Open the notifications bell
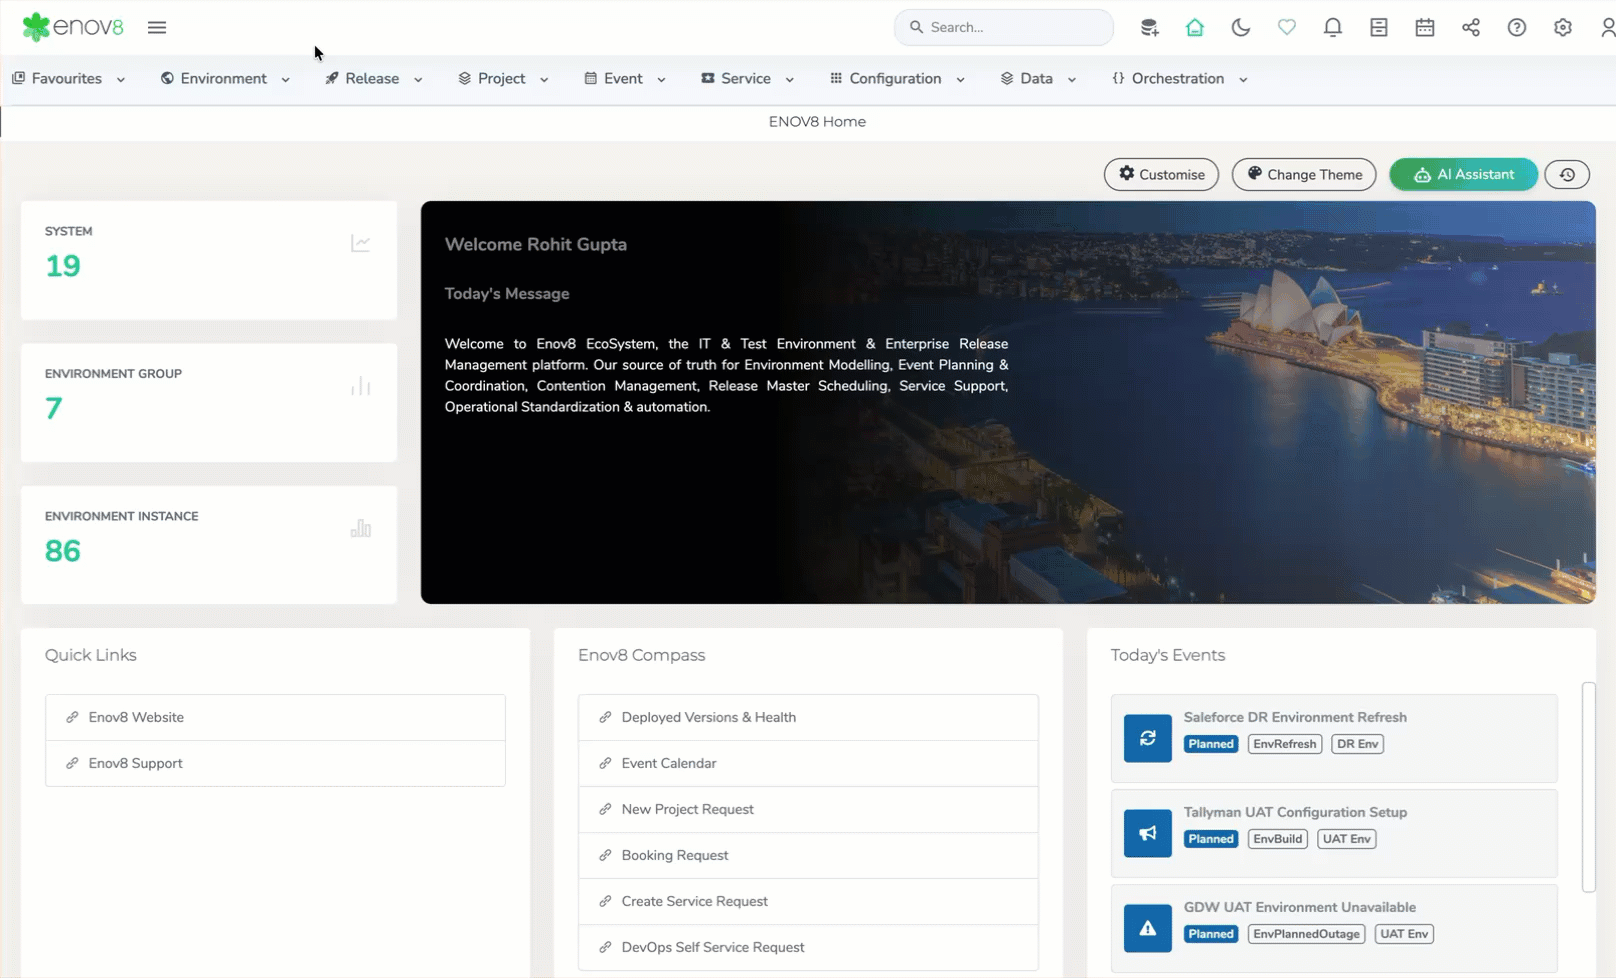This screenshot has height=978, width=1616. pos(1332,27)
